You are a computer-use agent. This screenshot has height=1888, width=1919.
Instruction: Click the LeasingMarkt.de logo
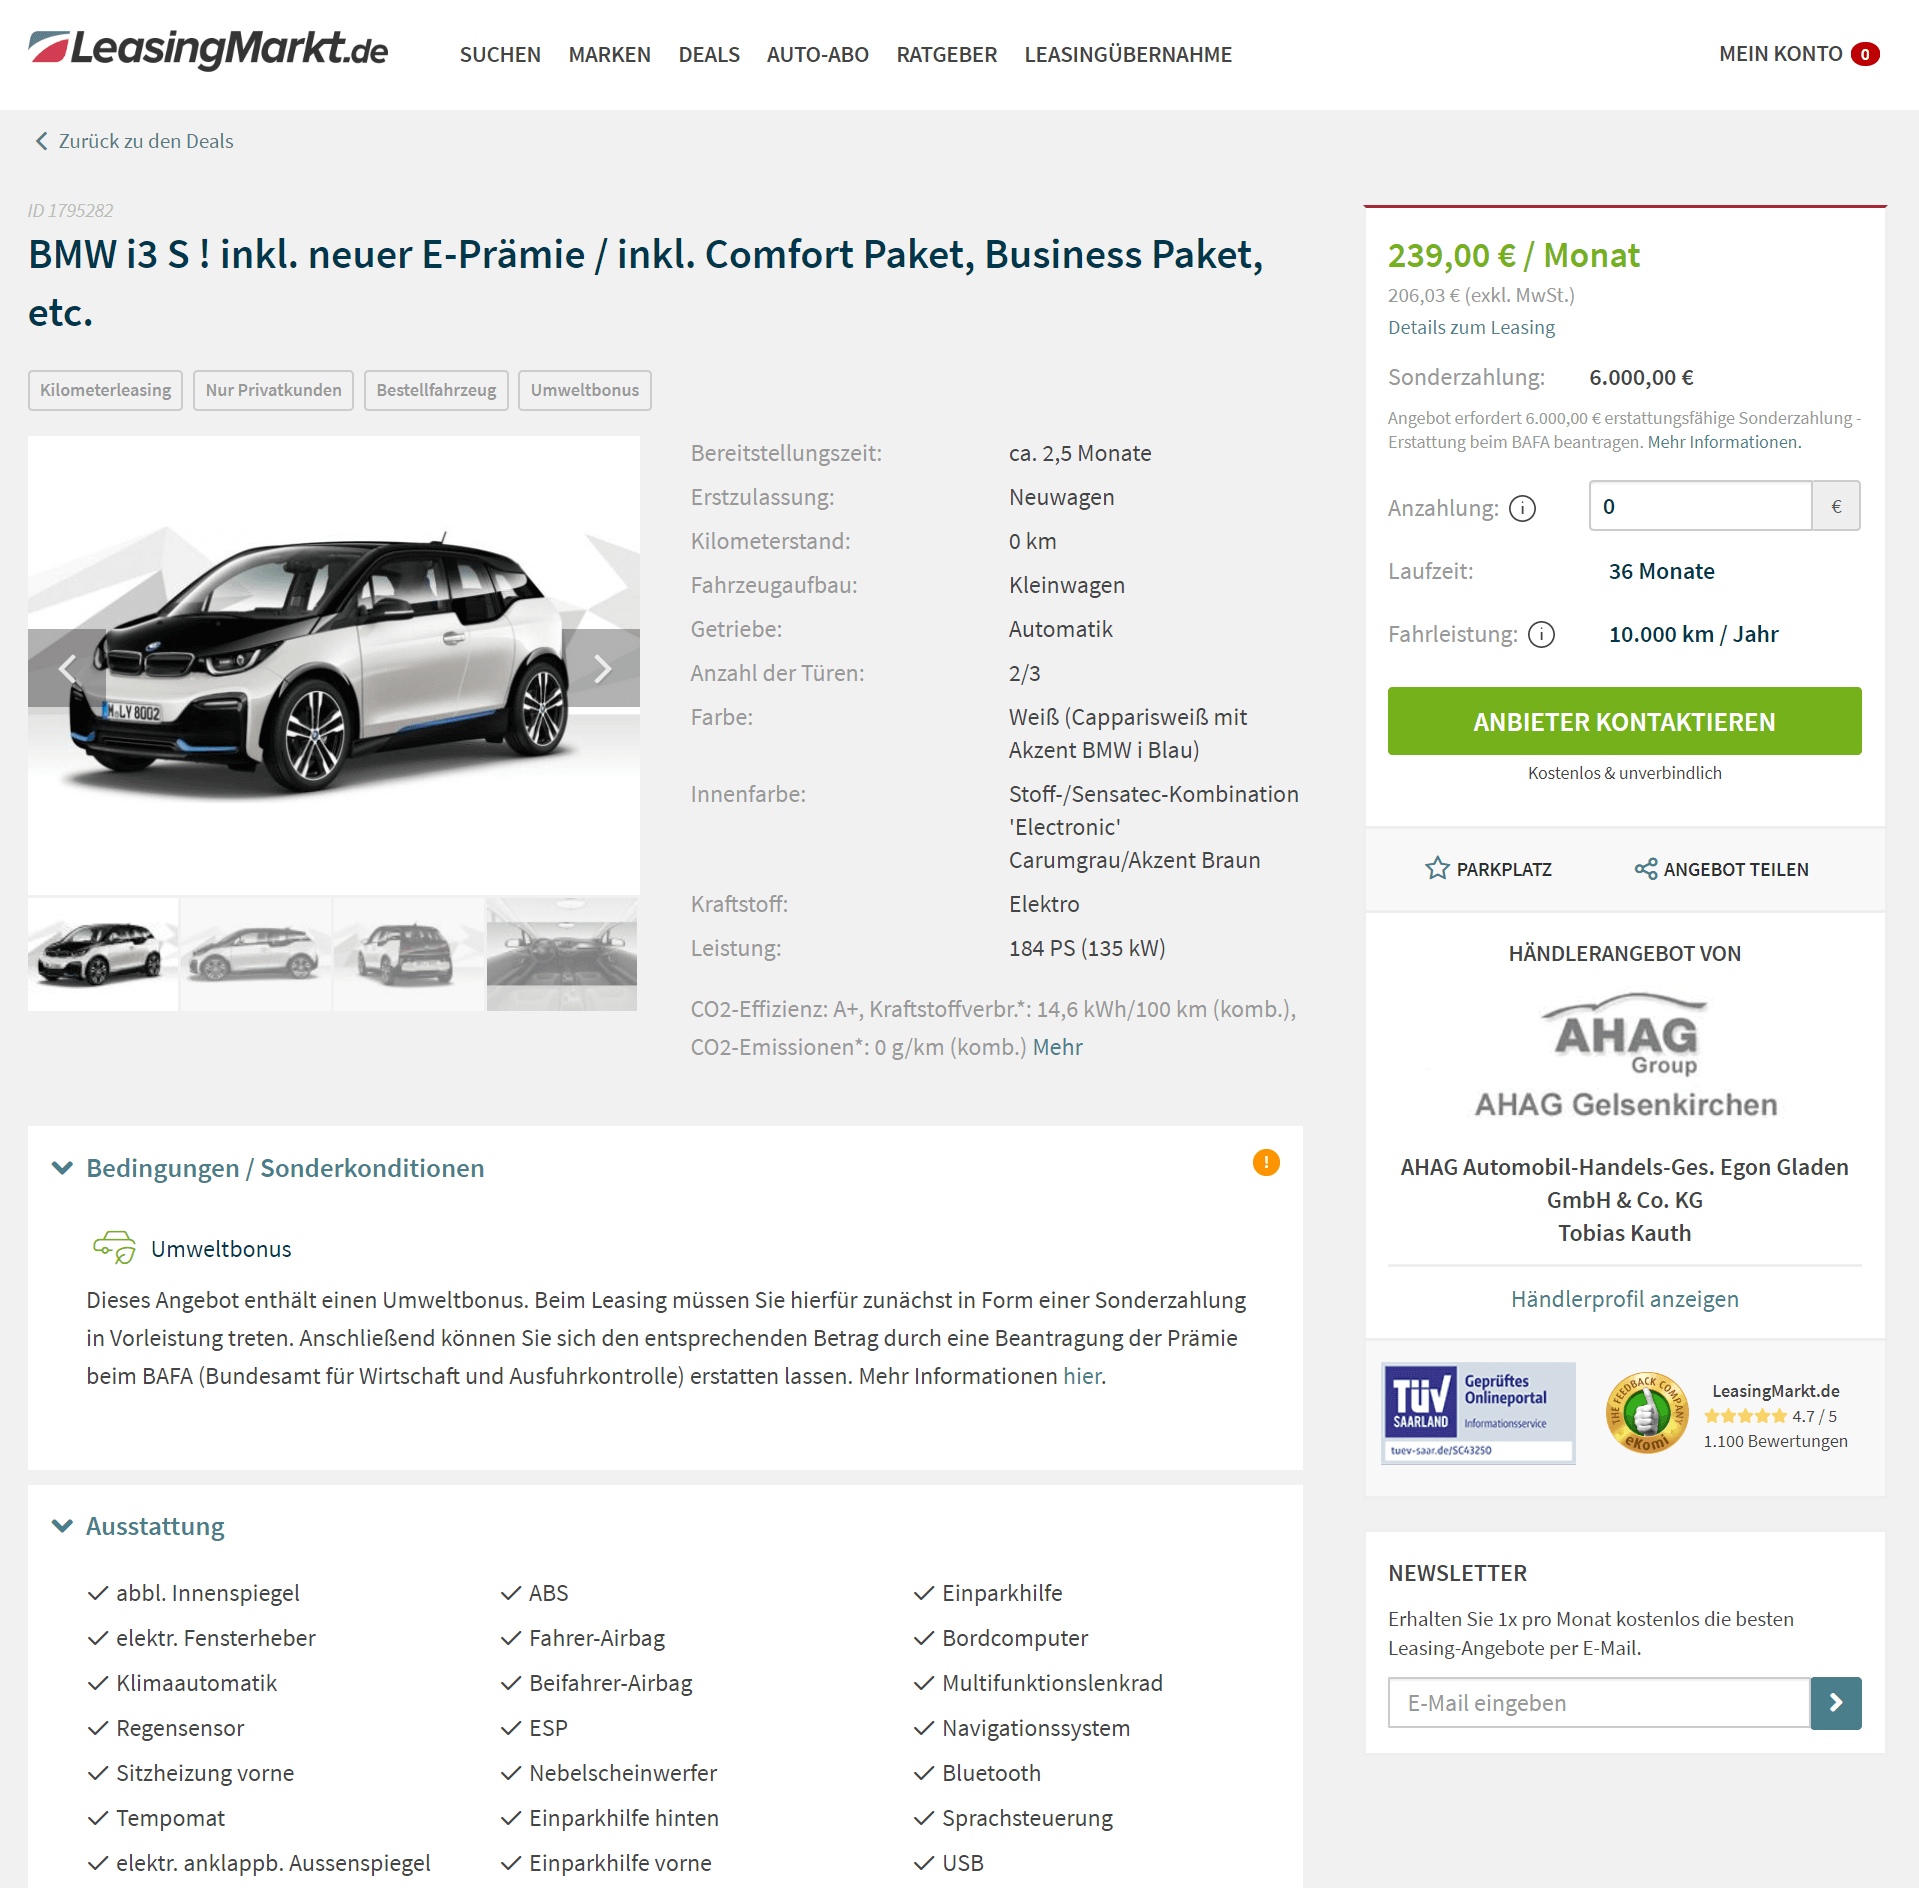point(208,49)
